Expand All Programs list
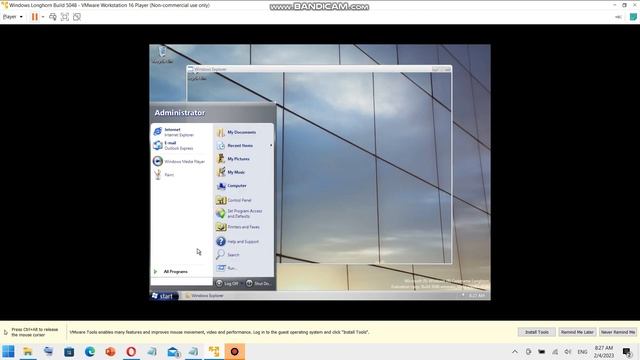The height and width of the screenshot is (360, 640). click(176, 271)
